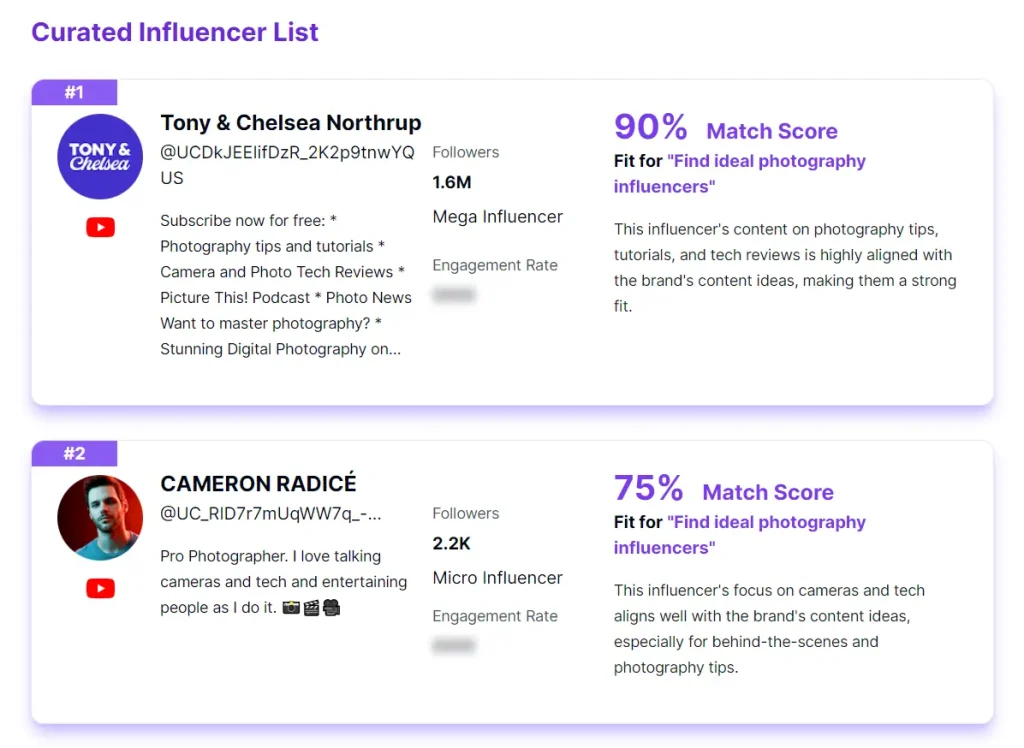The height and width of the screenshot is (748, 1024).
Task: Click the #1 rank badge
Action: pyautogui.click(x=75, y=92)
